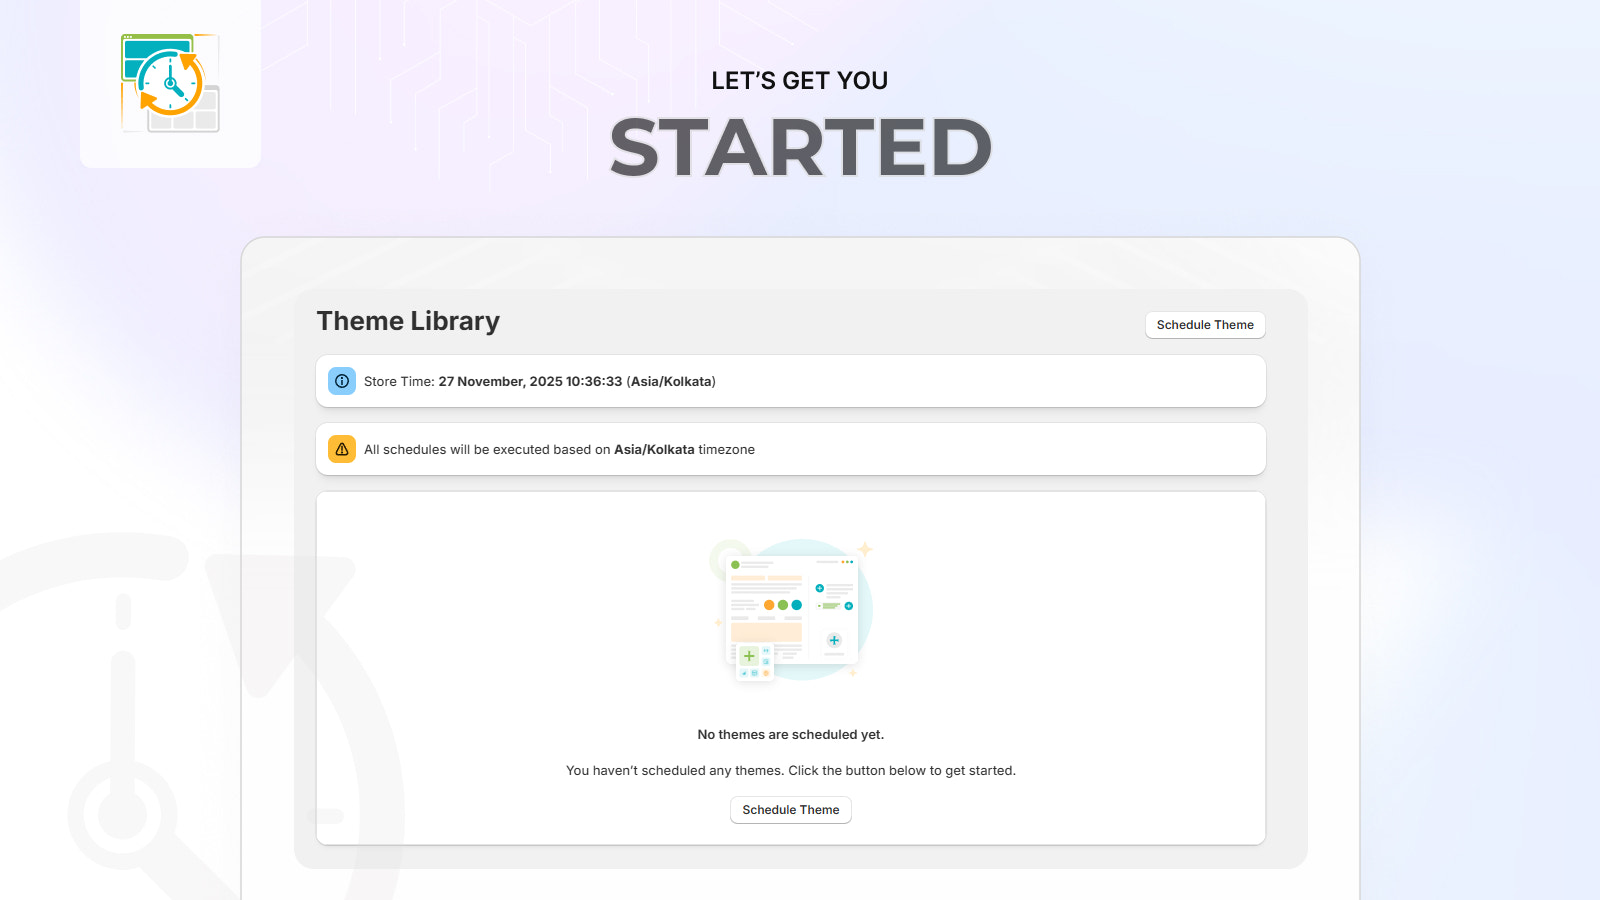Screen dimensions: 1600x900
Task: Click the Asia/Kolkata timezone notice text
Action: point(559,450)
